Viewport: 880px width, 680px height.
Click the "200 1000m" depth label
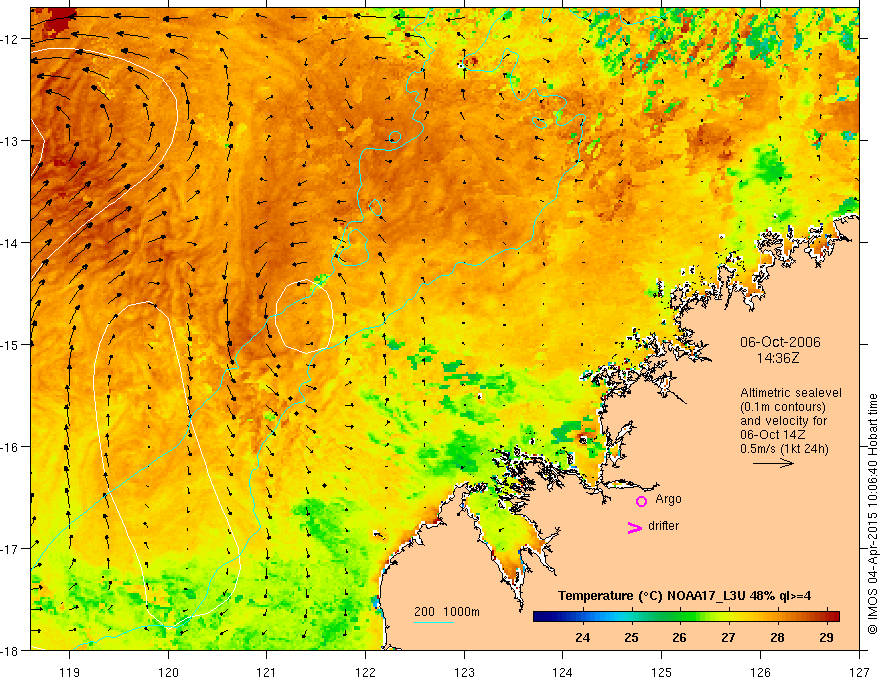pyautogui.click(x=447, y=612)
